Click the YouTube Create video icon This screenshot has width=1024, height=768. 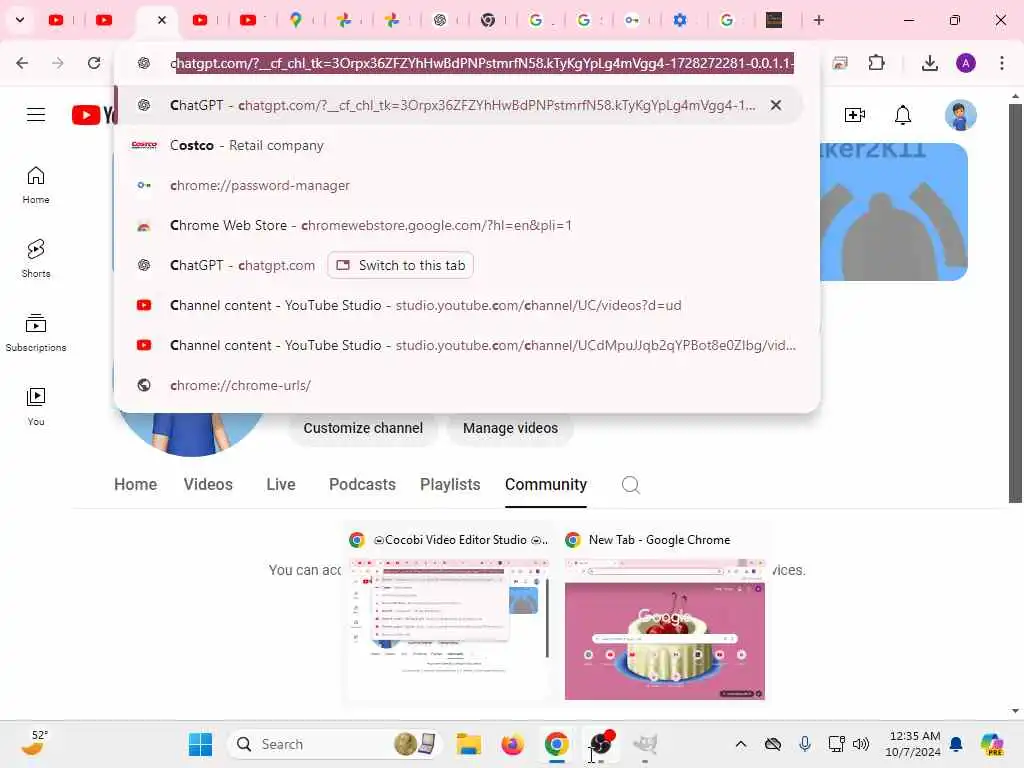[x=855, y=115]
